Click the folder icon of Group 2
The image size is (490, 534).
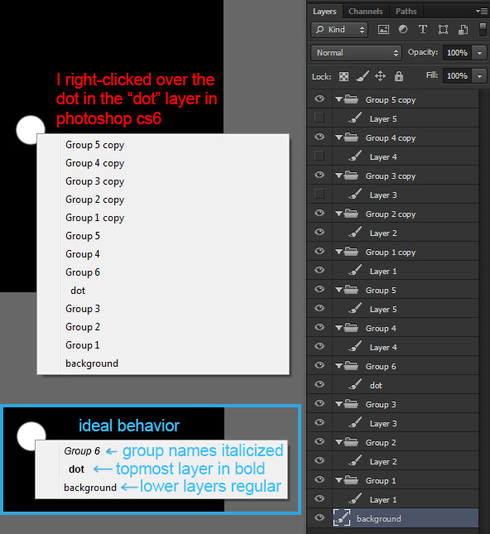[351, 442]
